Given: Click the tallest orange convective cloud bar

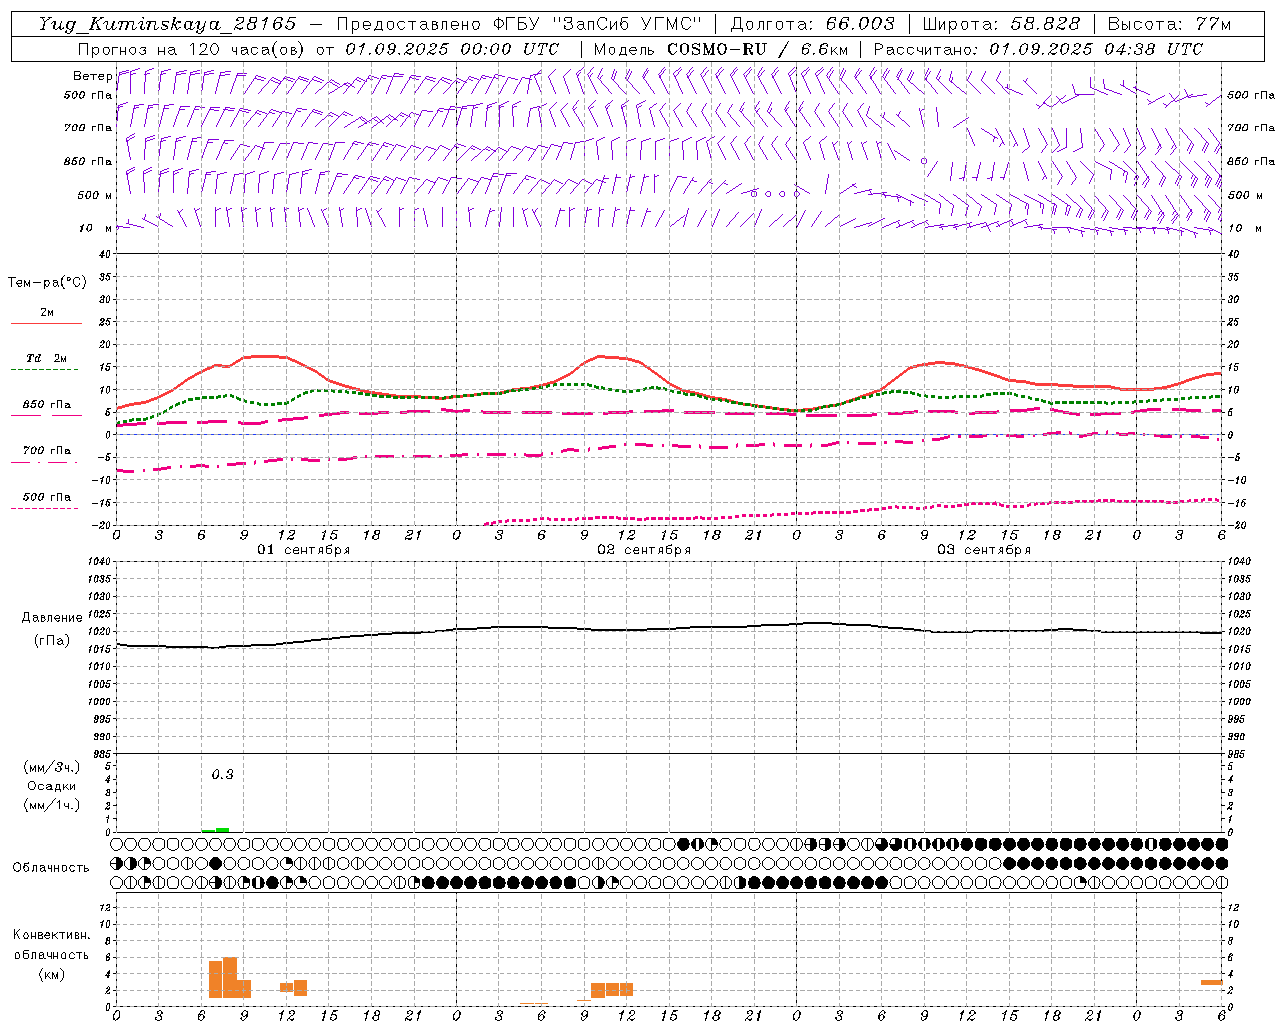Looking at the screenshot, I should pyautogui.click(x=230, y=977).
